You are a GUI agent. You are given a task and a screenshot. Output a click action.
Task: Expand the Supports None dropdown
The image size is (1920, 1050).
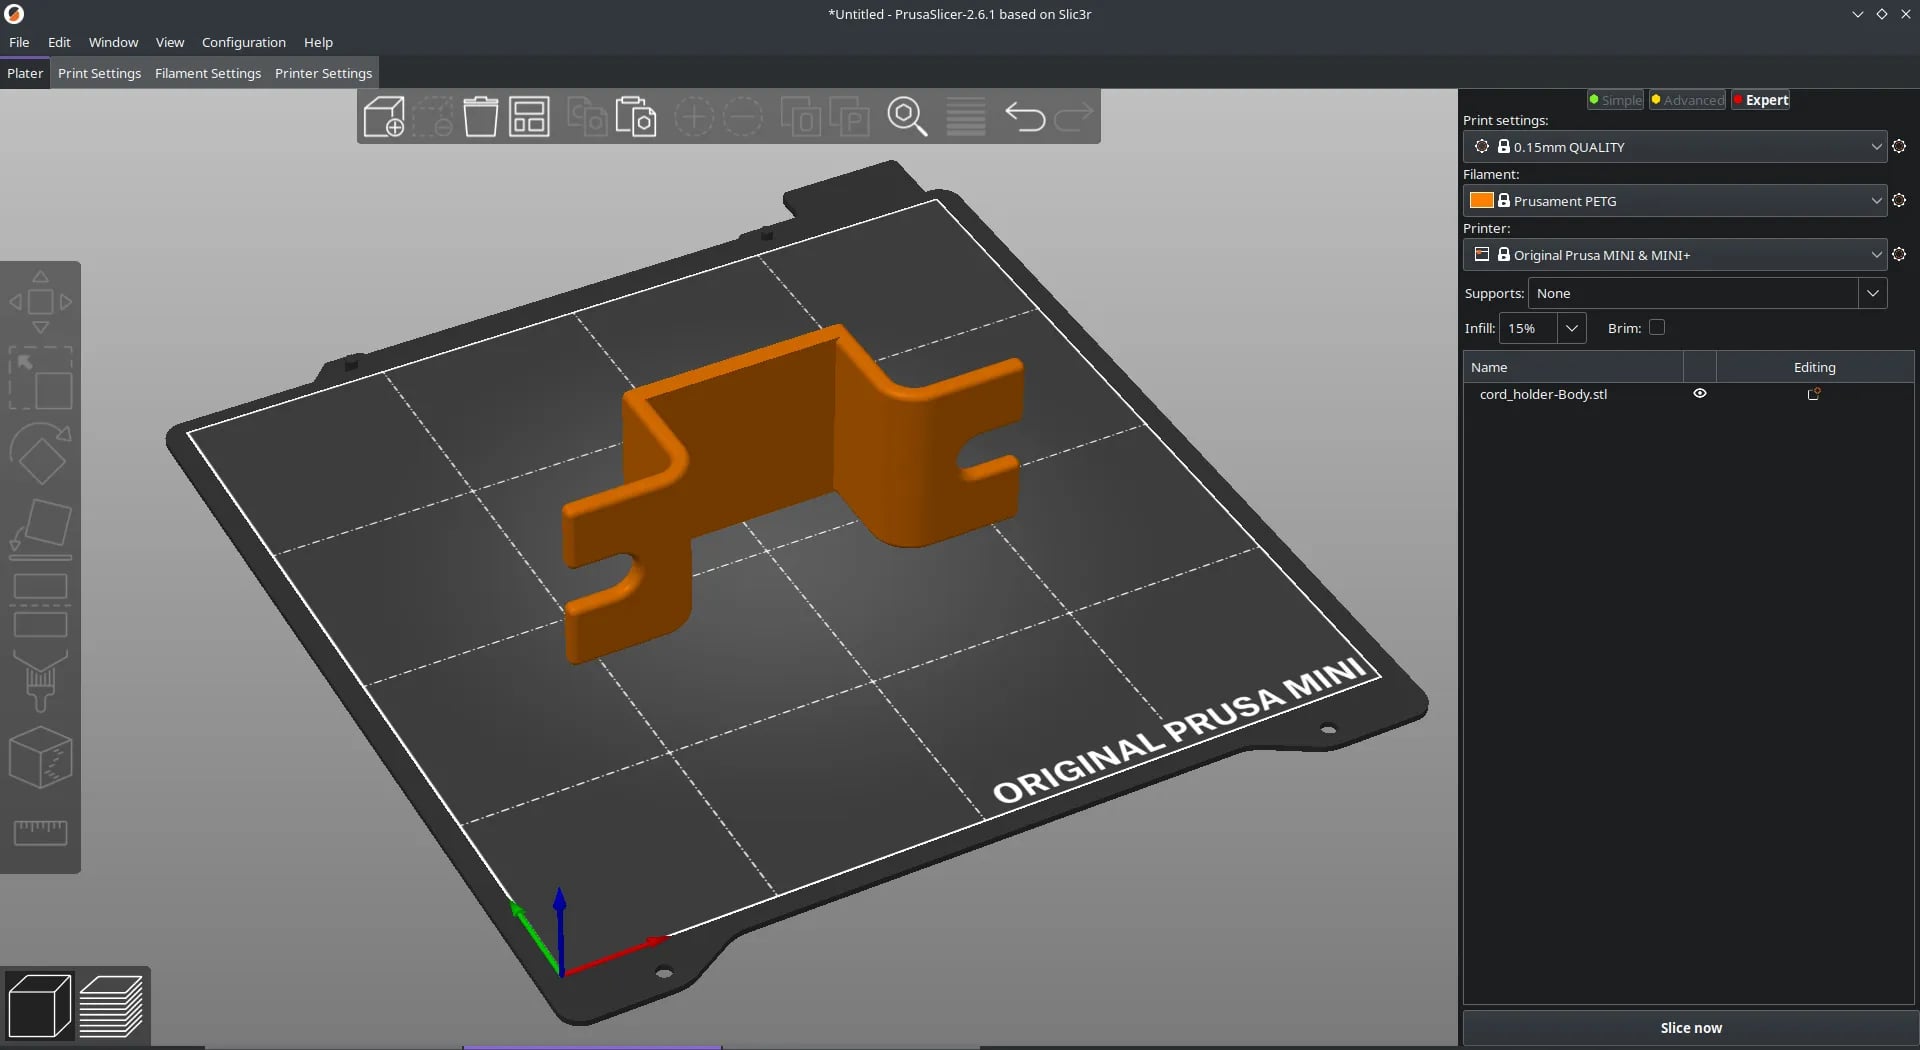pos(1873,293)
